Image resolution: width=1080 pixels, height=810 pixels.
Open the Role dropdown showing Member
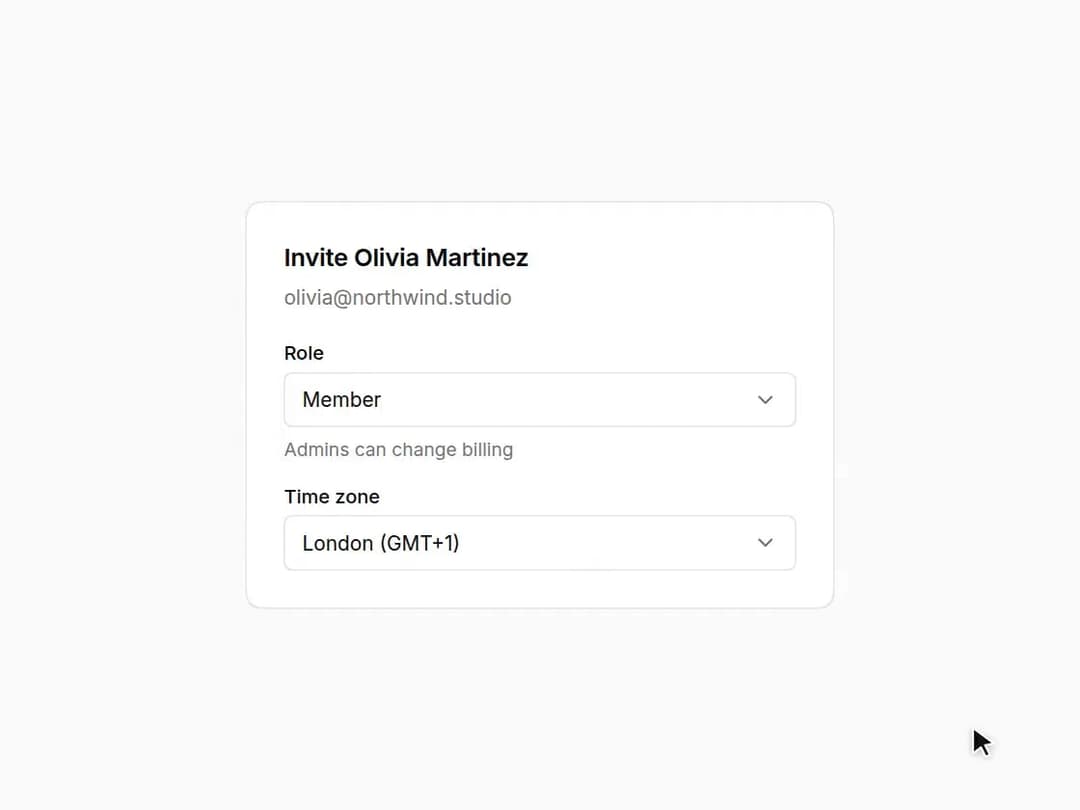[540, 400]
